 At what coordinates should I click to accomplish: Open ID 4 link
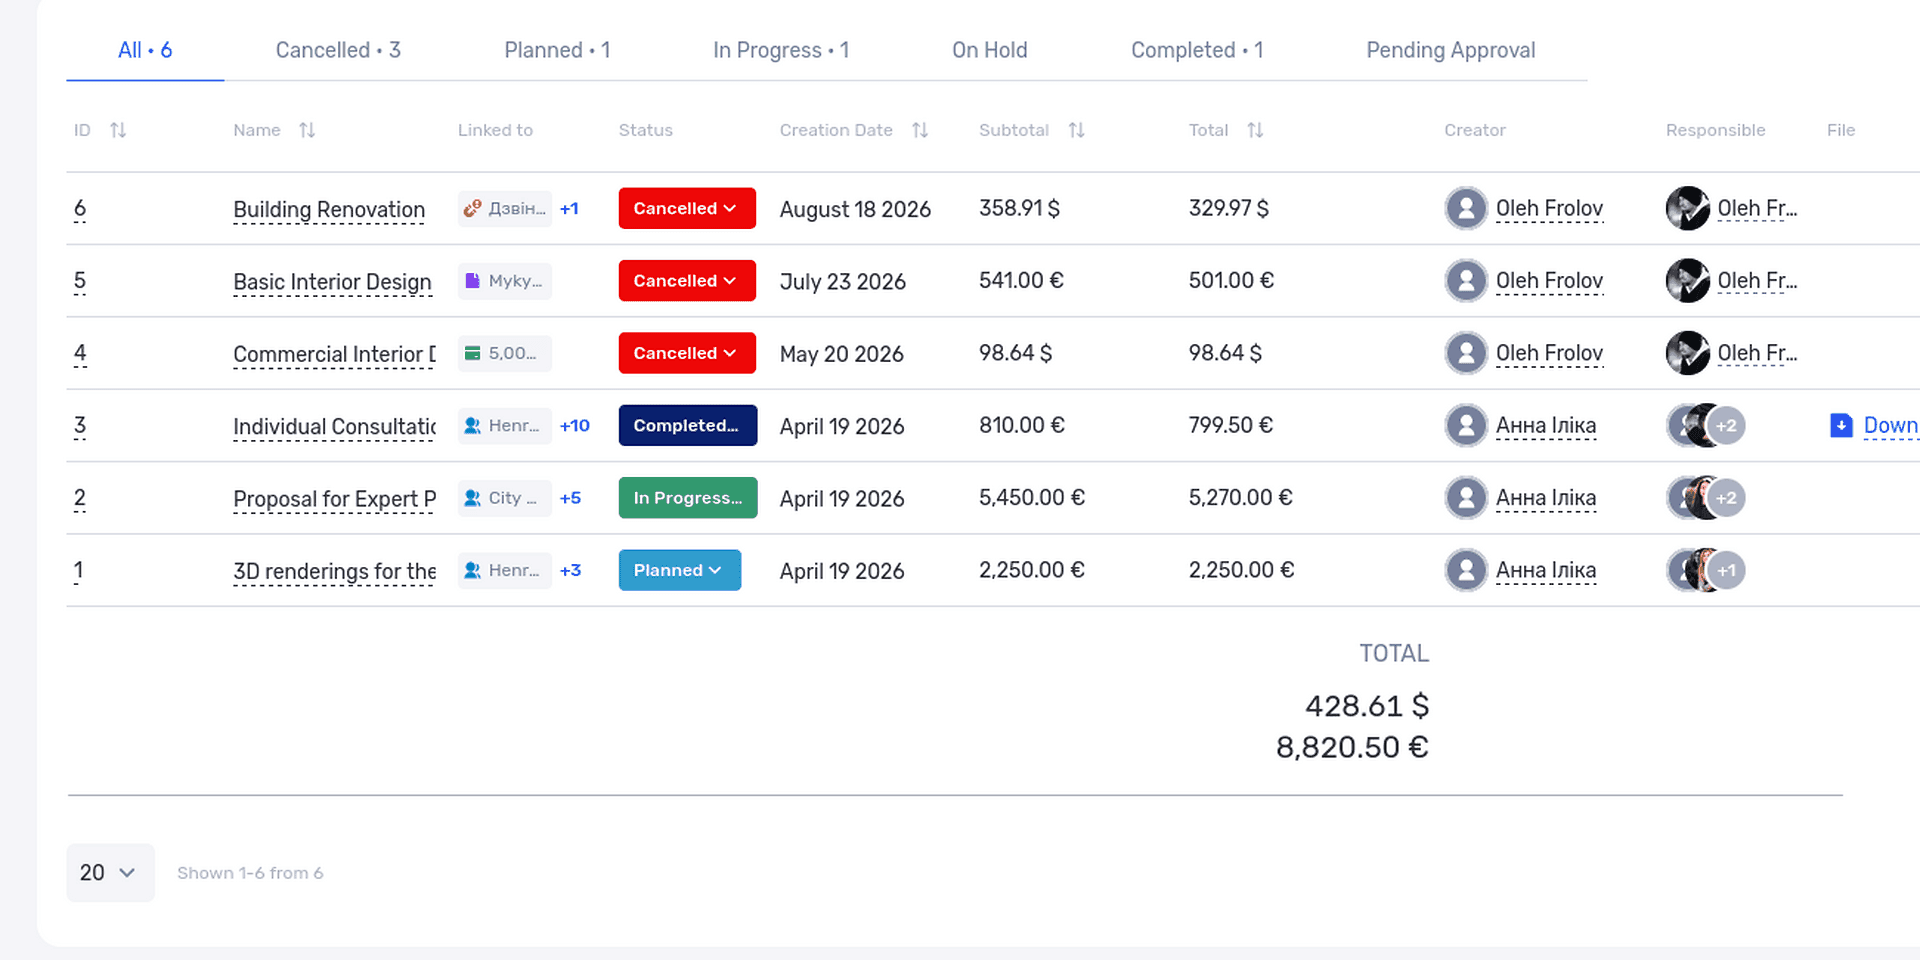pyautogui.click(x=80, y=353)
